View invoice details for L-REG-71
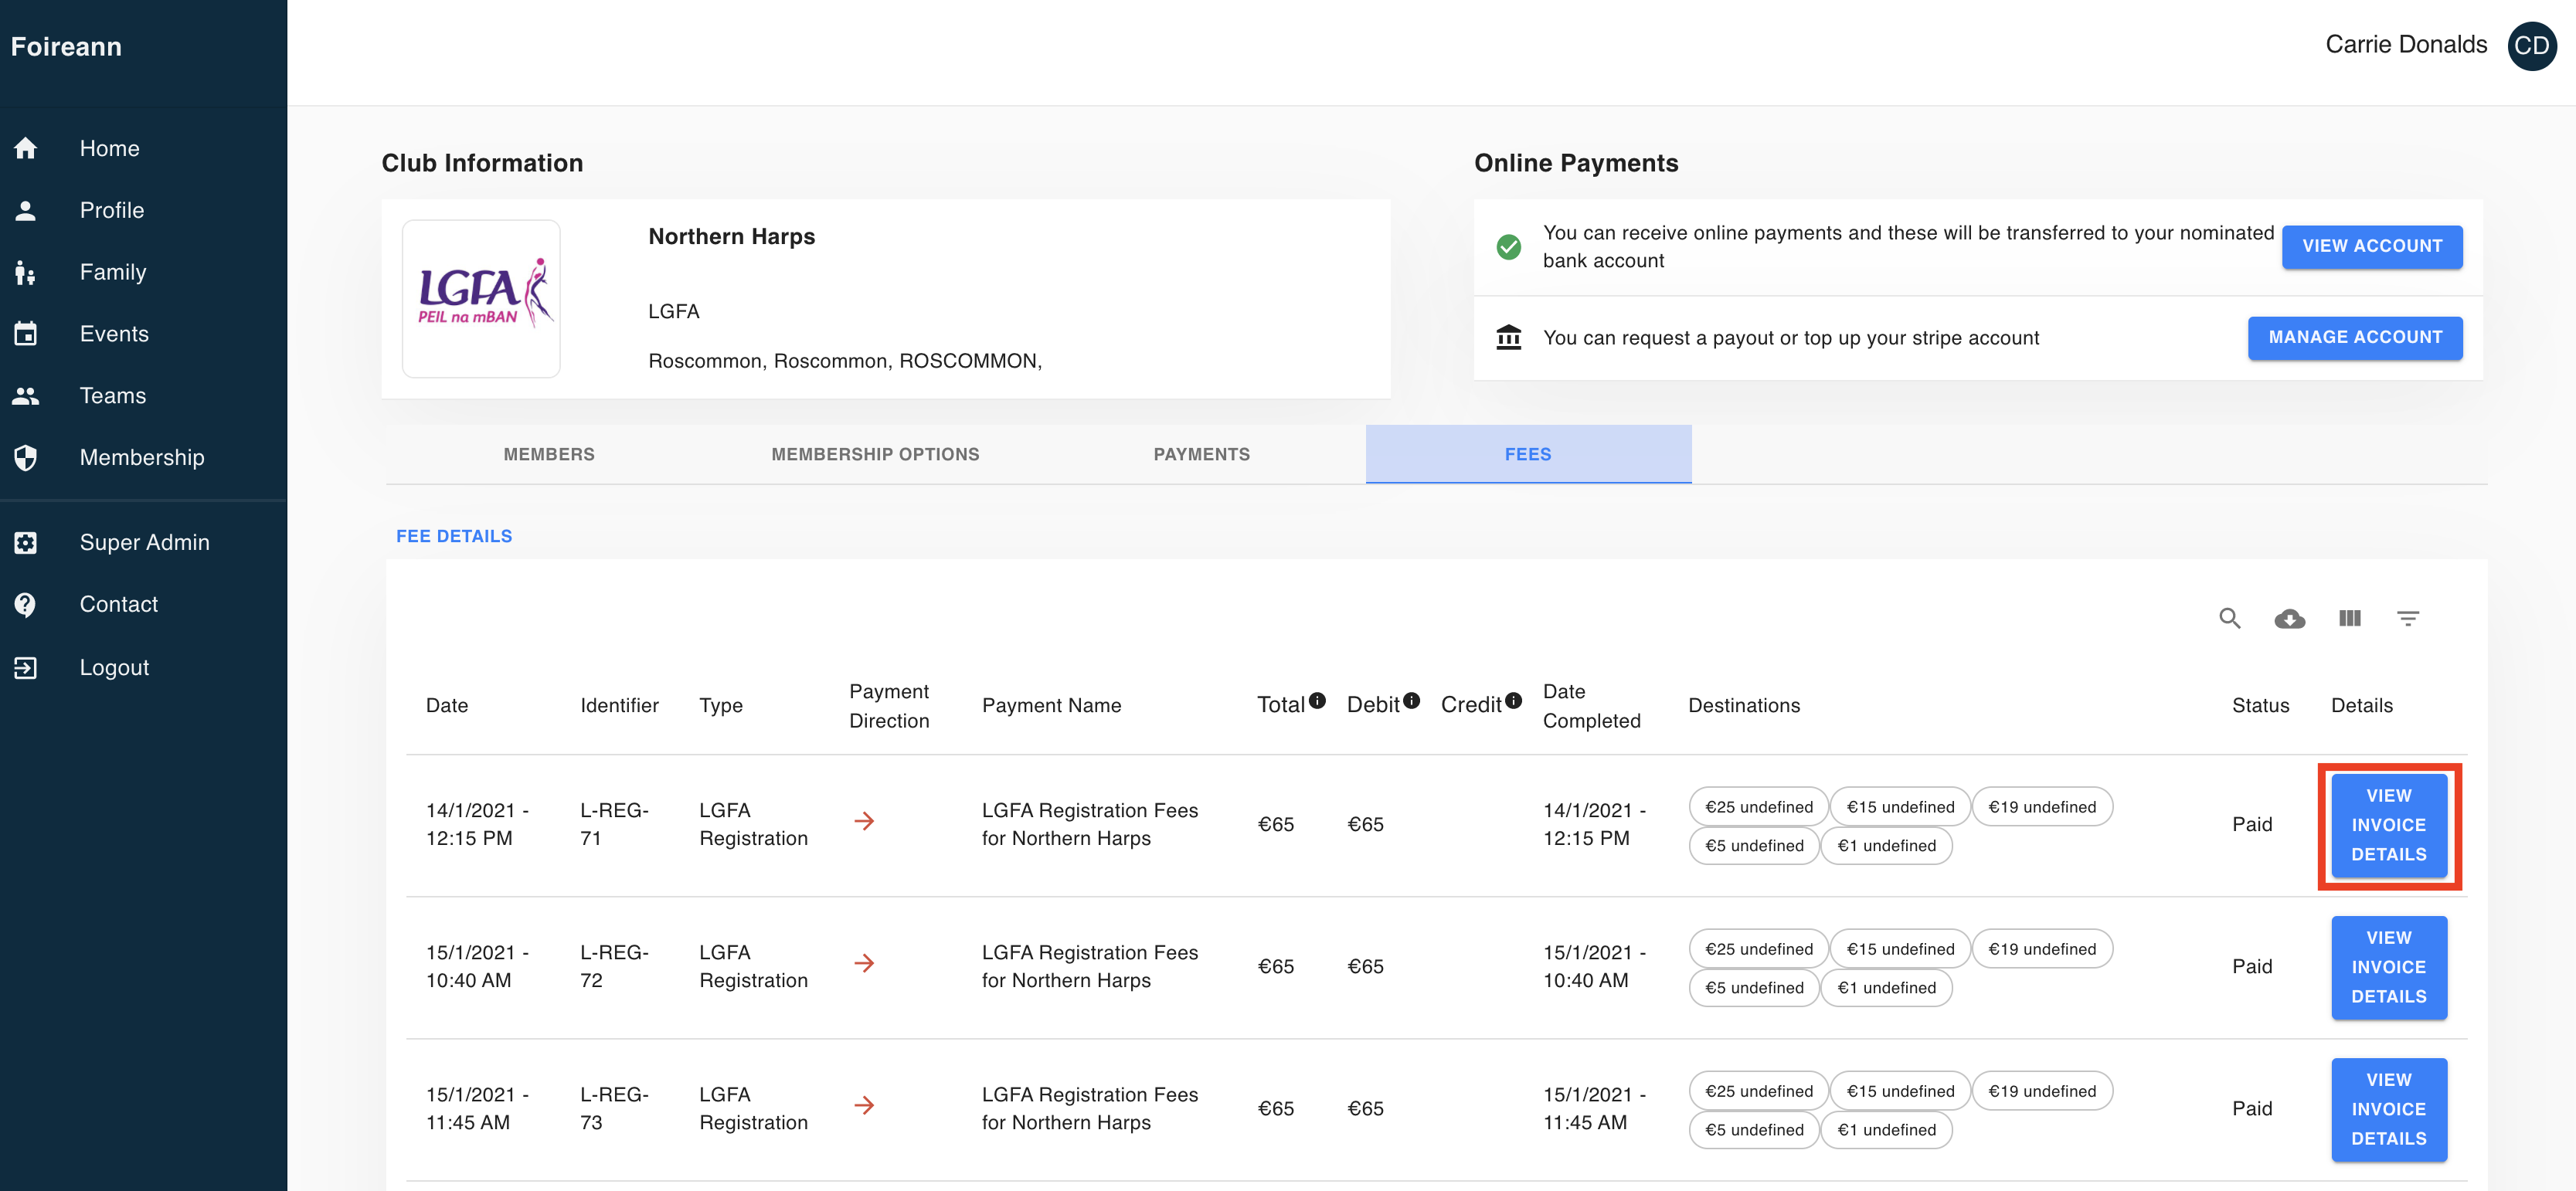 2389,826
